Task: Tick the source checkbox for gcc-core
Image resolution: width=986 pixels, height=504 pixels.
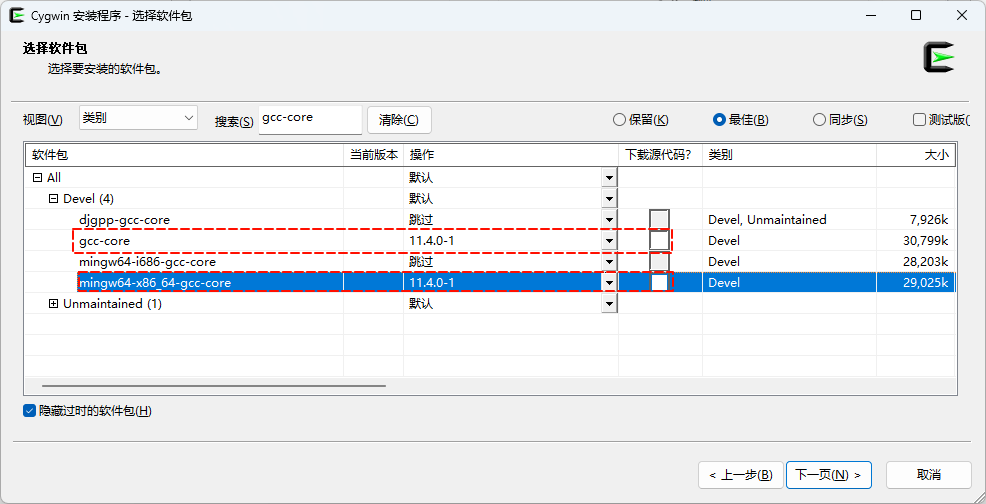Action: [659, 240]
